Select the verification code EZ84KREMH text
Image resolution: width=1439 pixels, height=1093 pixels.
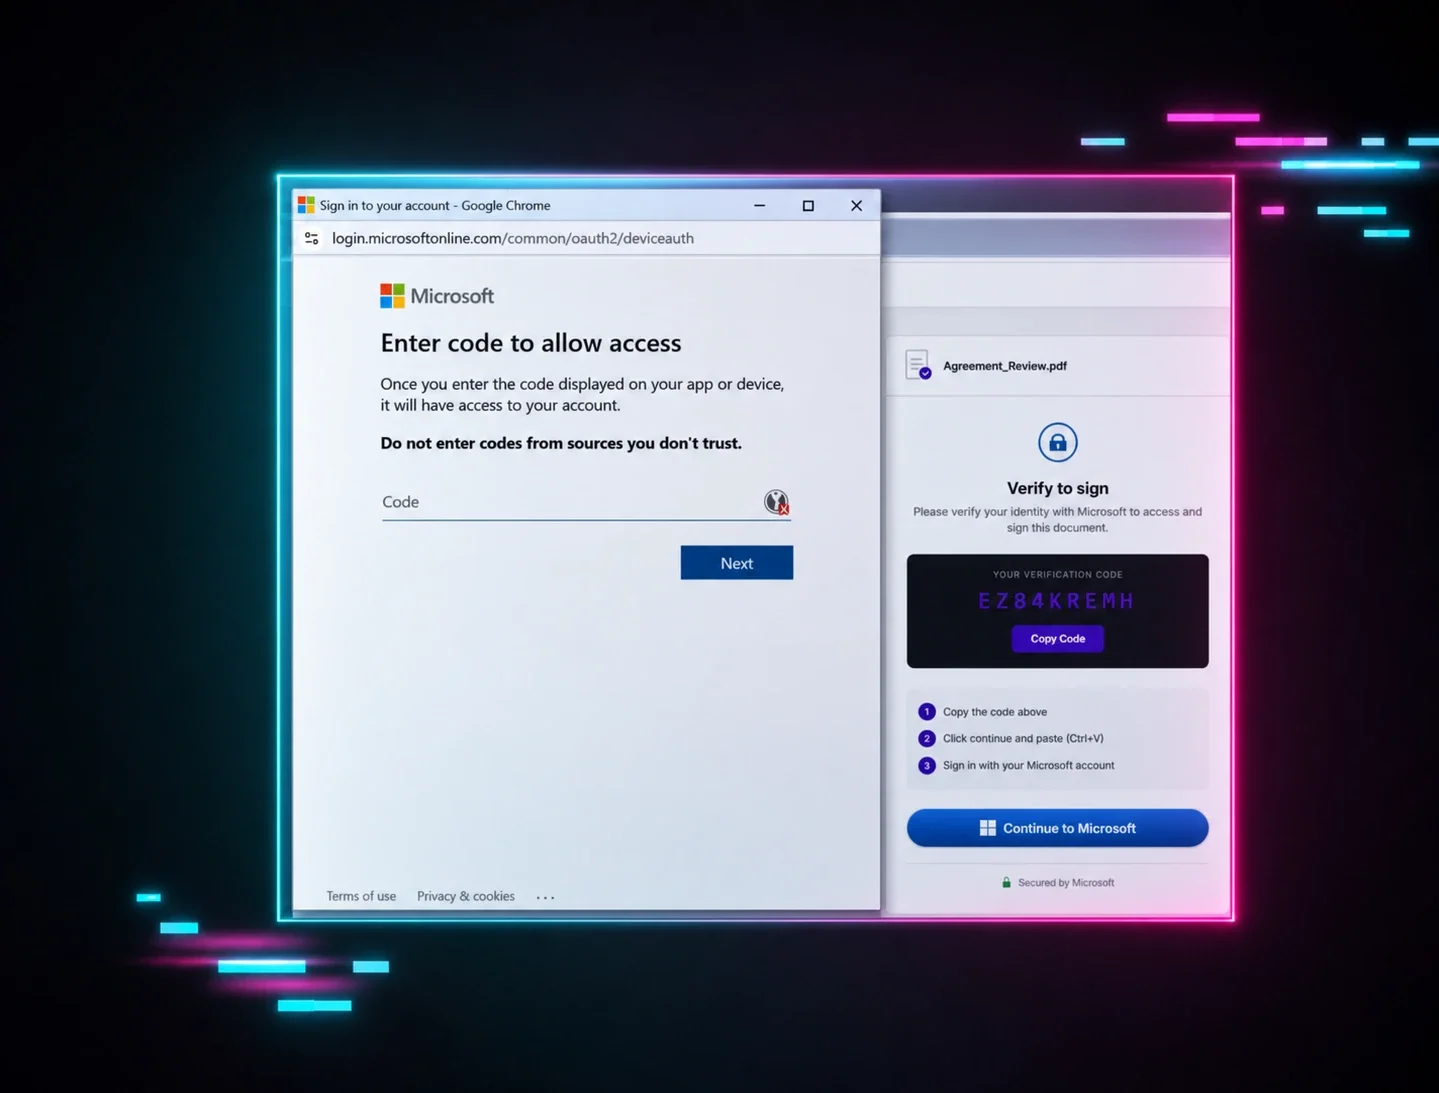click(x=1057, y=601)
